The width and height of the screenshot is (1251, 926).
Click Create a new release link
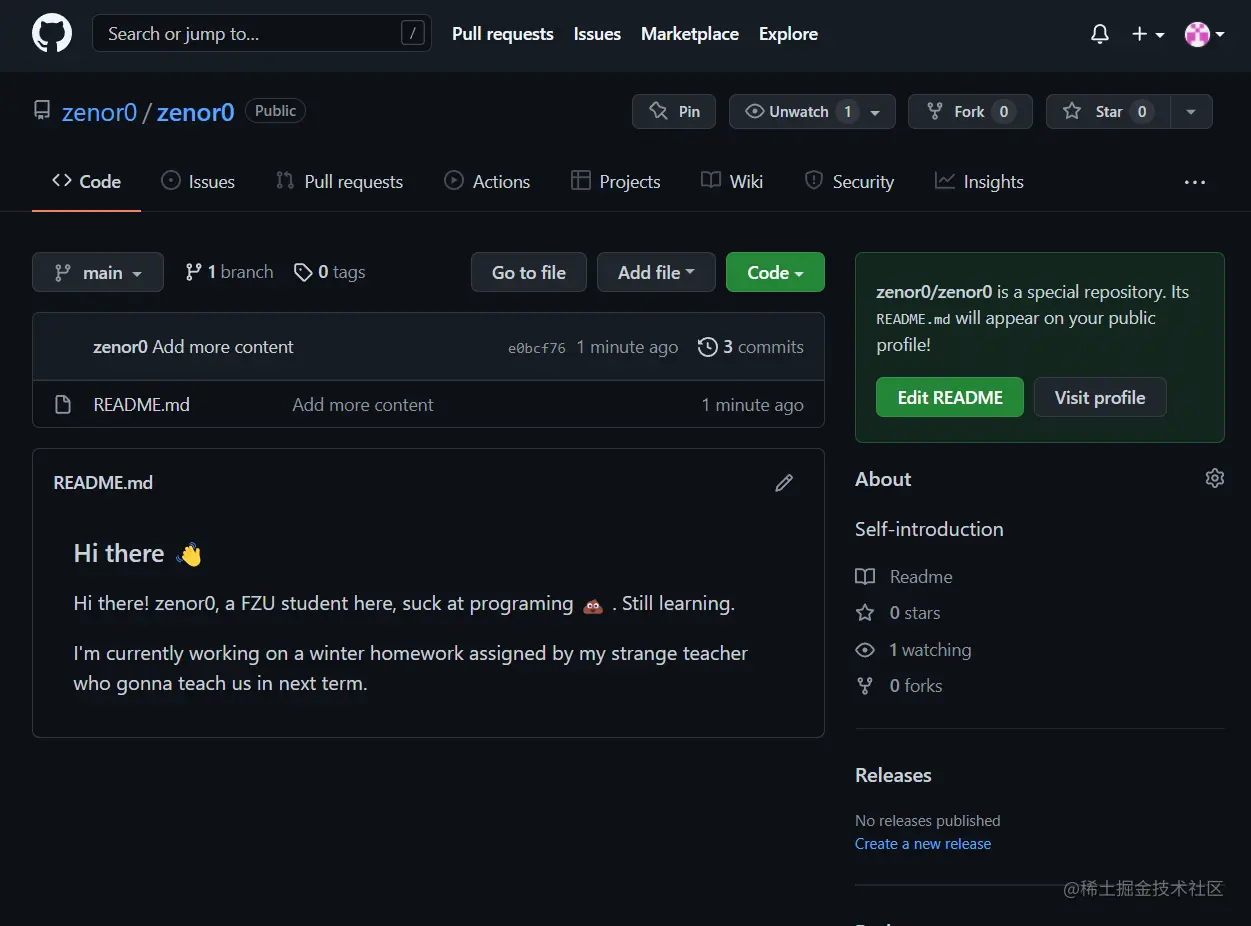(923, 844)
